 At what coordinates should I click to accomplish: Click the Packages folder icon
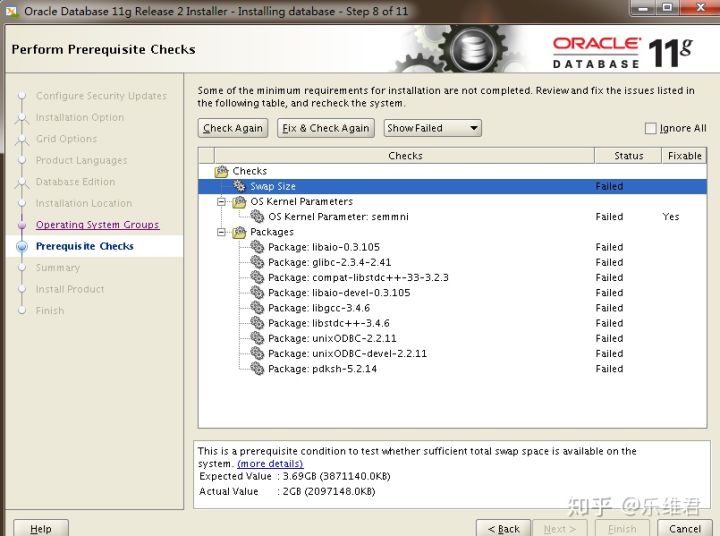pyautogui.click(x=240, y=232)
